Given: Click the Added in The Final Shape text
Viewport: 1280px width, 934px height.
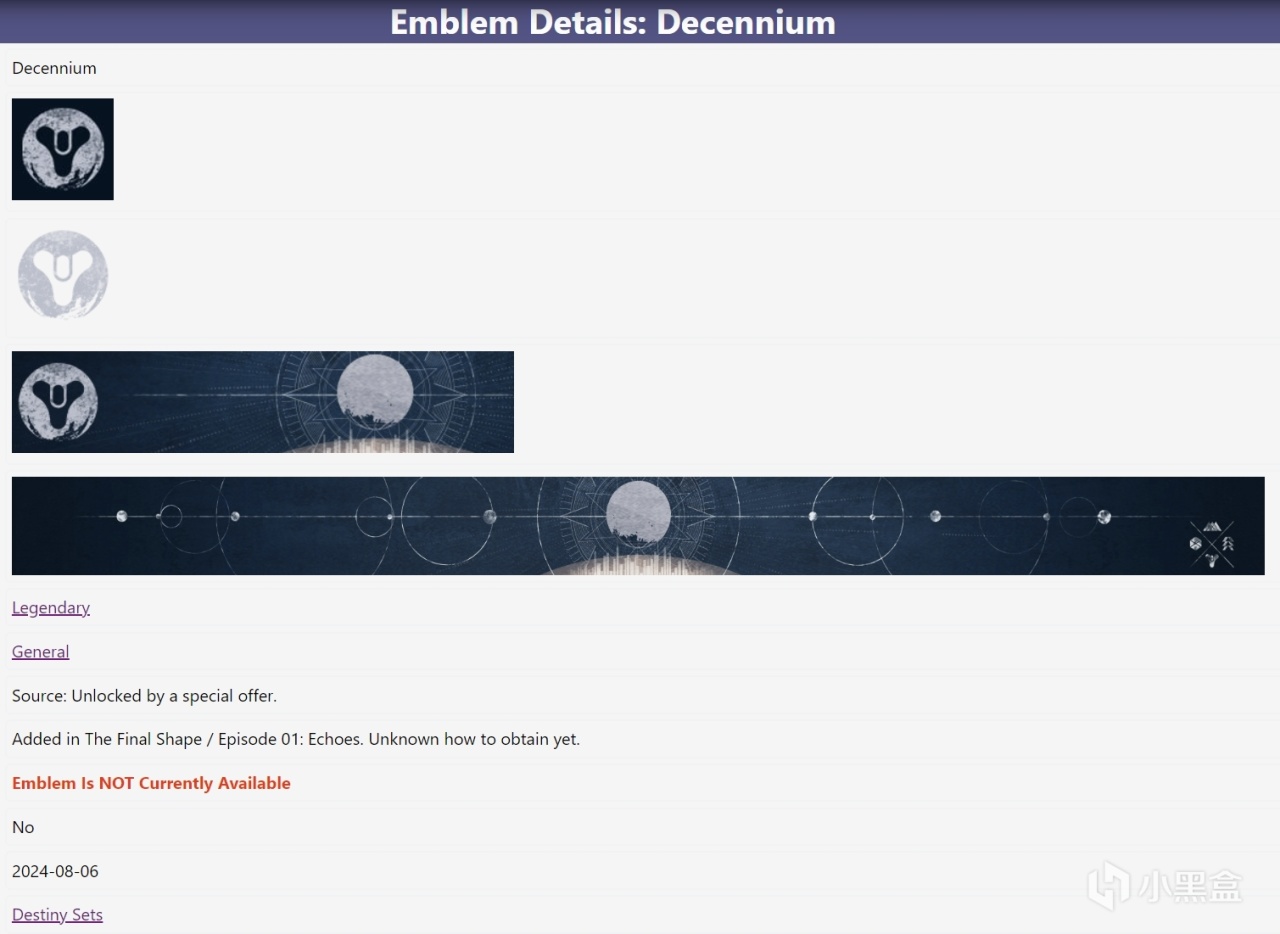Looking at the screenshot, I should 296,740.
